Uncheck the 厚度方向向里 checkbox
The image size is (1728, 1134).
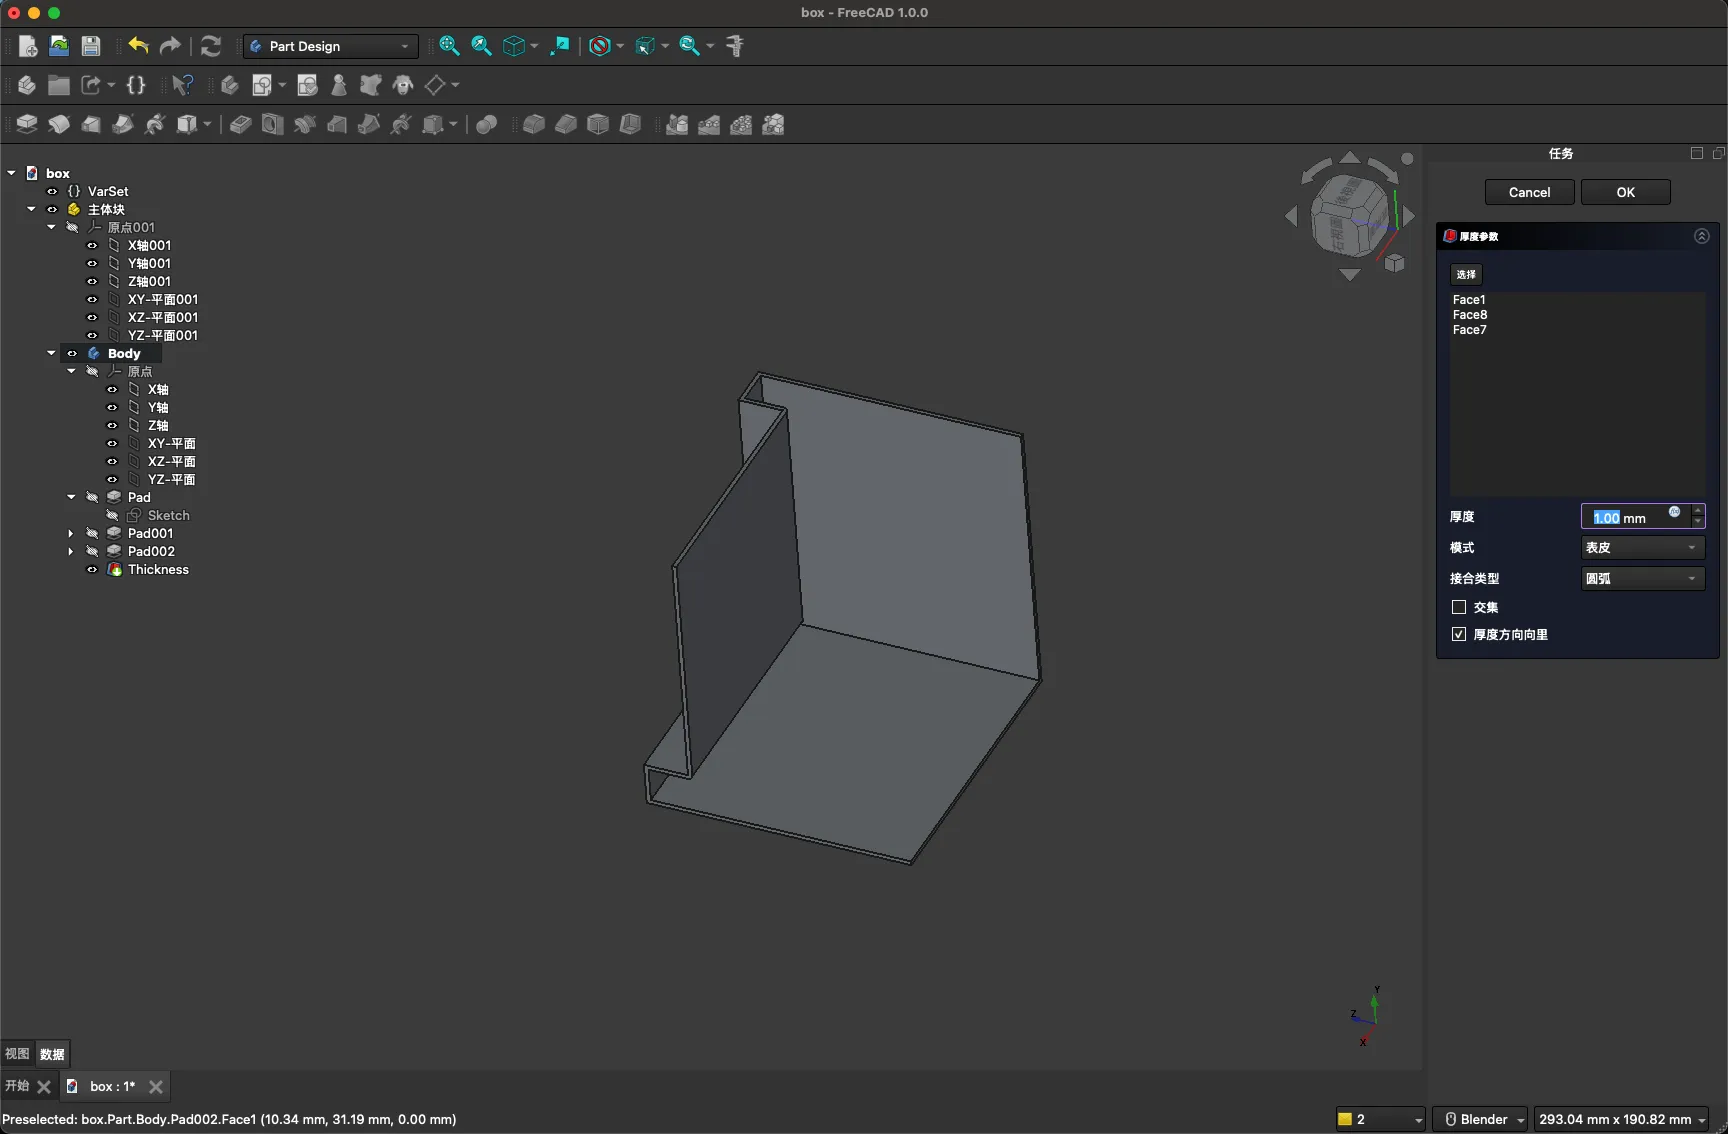1459,634
